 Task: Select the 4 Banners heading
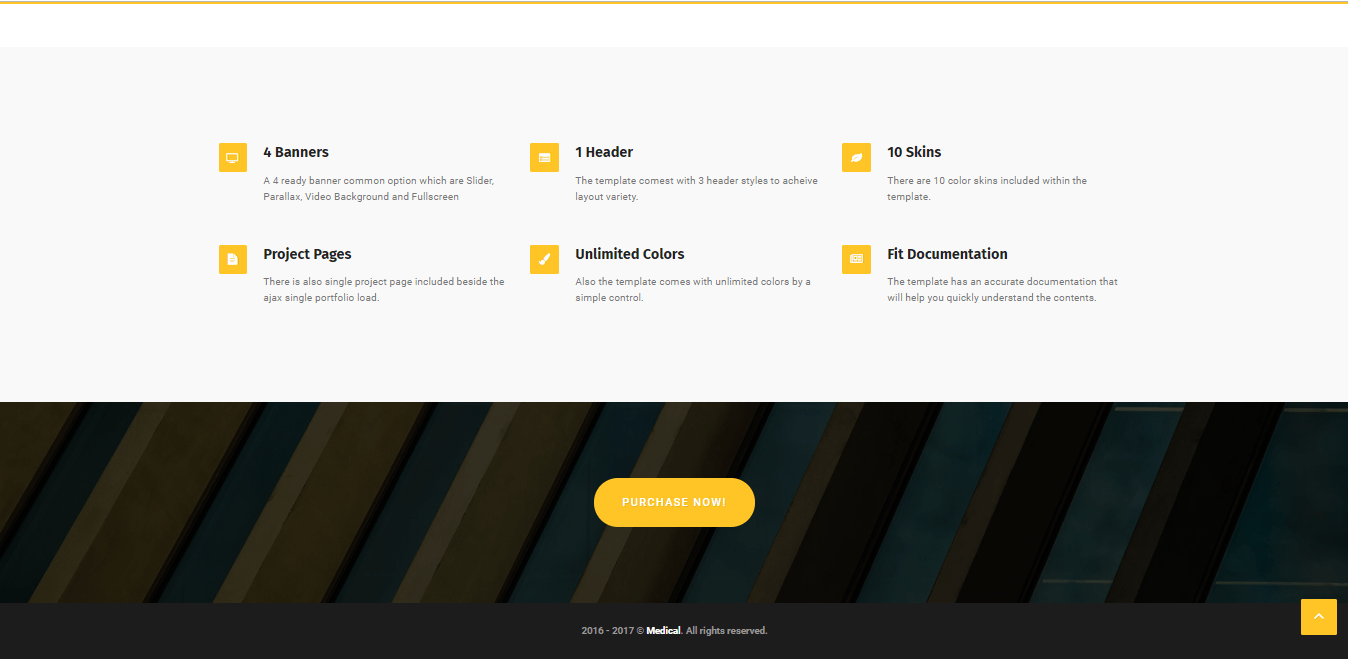[x=296, y=152]
